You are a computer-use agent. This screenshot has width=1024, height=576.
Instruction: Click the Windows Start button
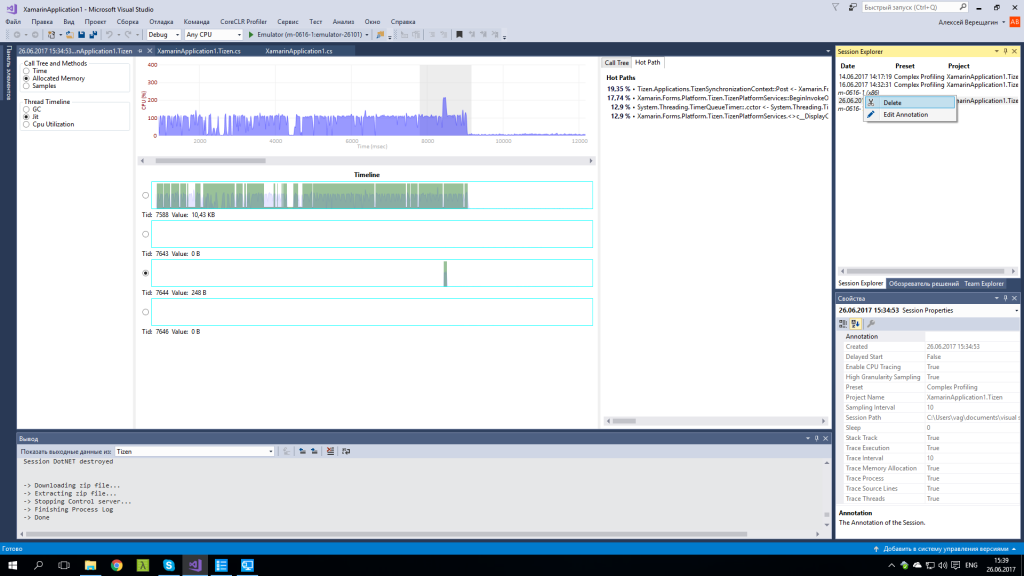coord(12,566)
